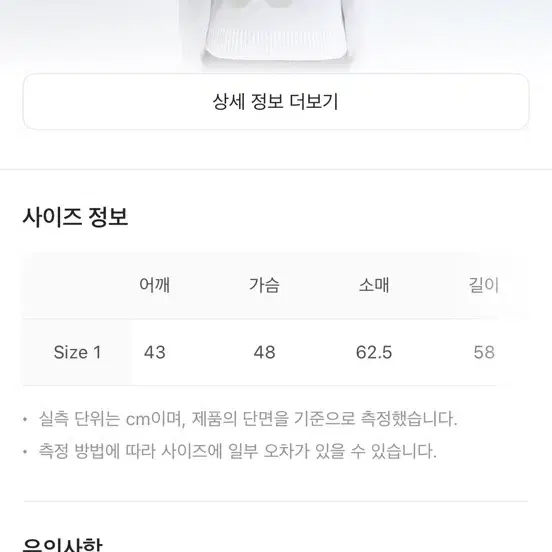Image resolution: width=552 pixels, height=552 pixels.
Task: Click shoulder value 43
Action: 155,352
